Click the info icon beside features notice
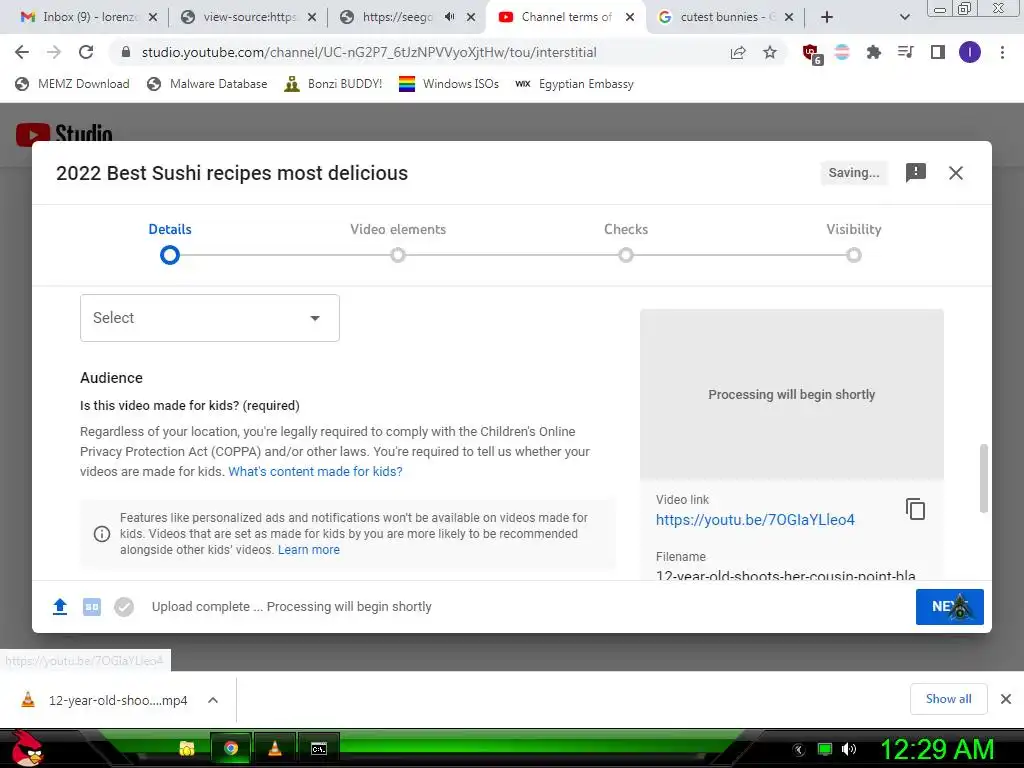Viewport: 1024px width, 768px height. tap(102, 534)
